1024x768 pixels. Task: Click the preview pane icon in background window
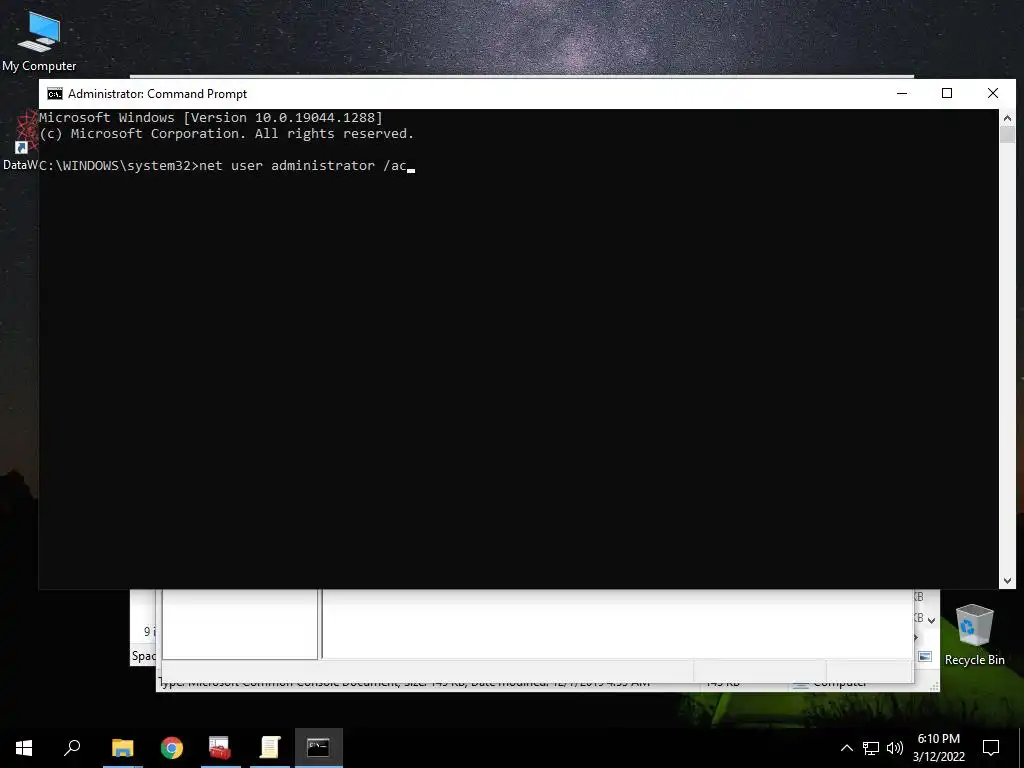[925, 656]
